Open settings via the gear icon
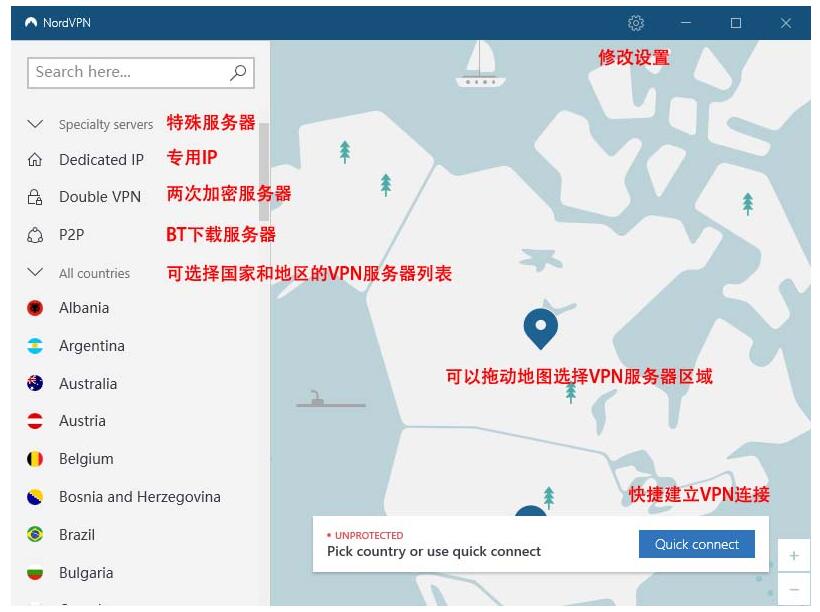Image resolution: width=820 pixels, height=612 pixels. (635, 23)
